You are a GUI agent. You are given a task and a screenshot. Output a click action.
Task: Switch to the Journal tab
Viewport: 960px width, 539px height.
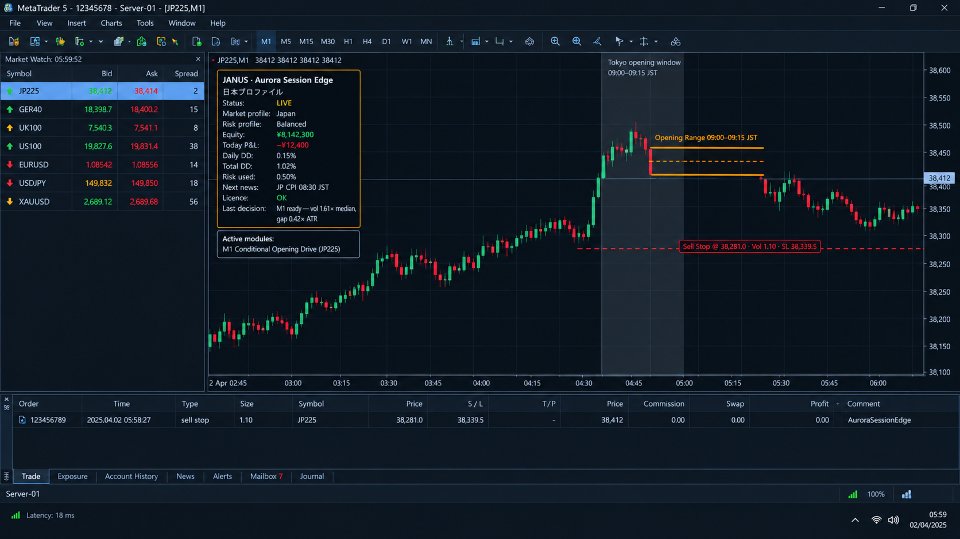click(312, 477)
